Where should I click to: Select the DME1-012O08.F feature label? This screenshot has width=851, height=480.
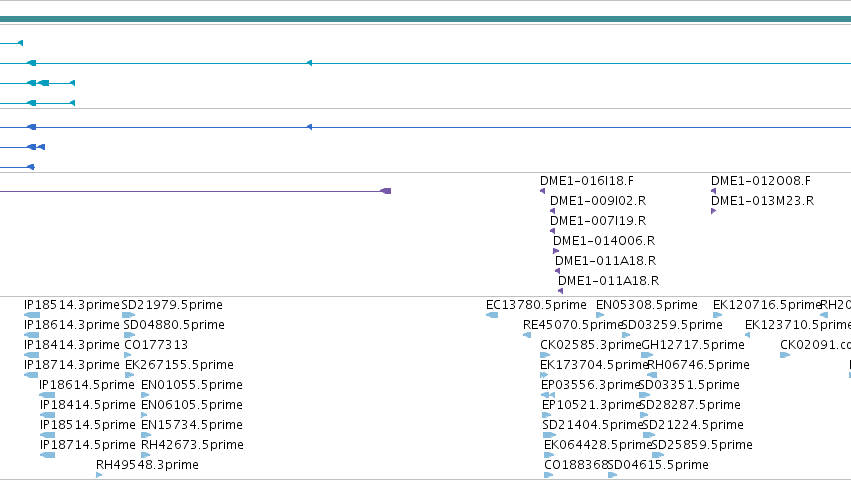pyautogui.click(x=761, y=181)
